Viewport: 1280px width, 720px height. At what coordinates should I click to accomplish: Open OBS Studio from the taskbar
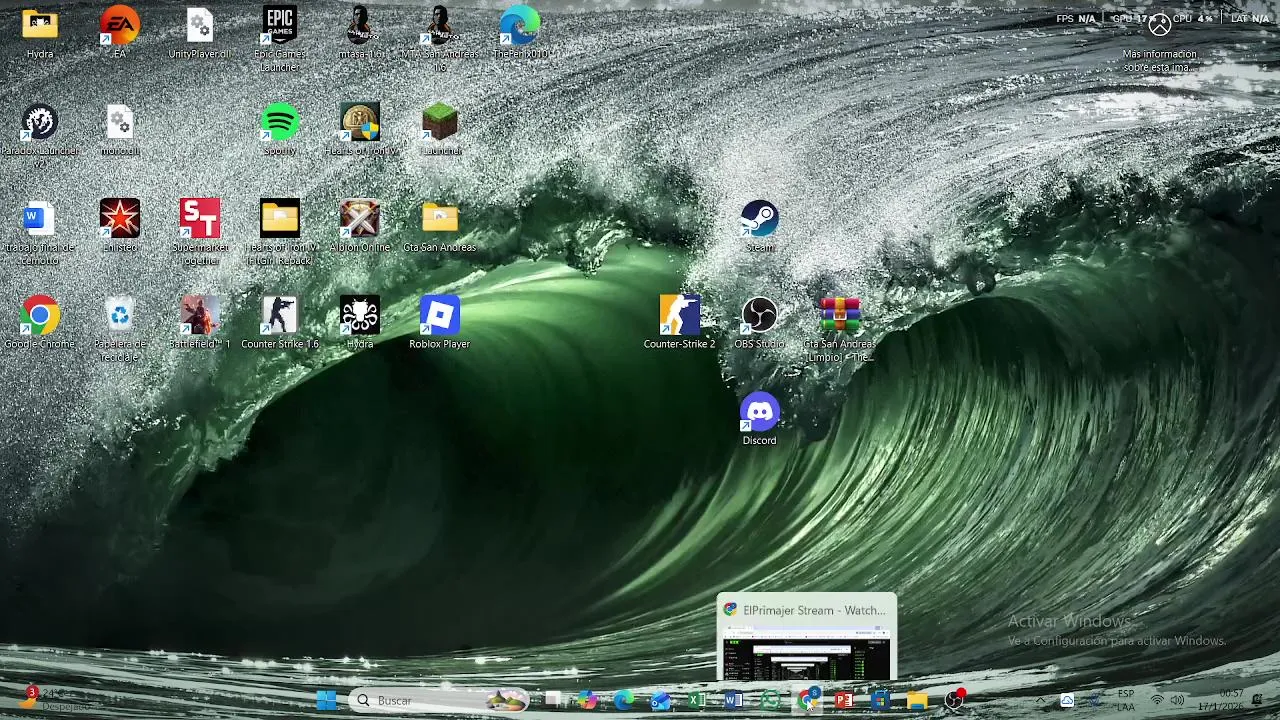pyautogui.click(x=954, y=700)
